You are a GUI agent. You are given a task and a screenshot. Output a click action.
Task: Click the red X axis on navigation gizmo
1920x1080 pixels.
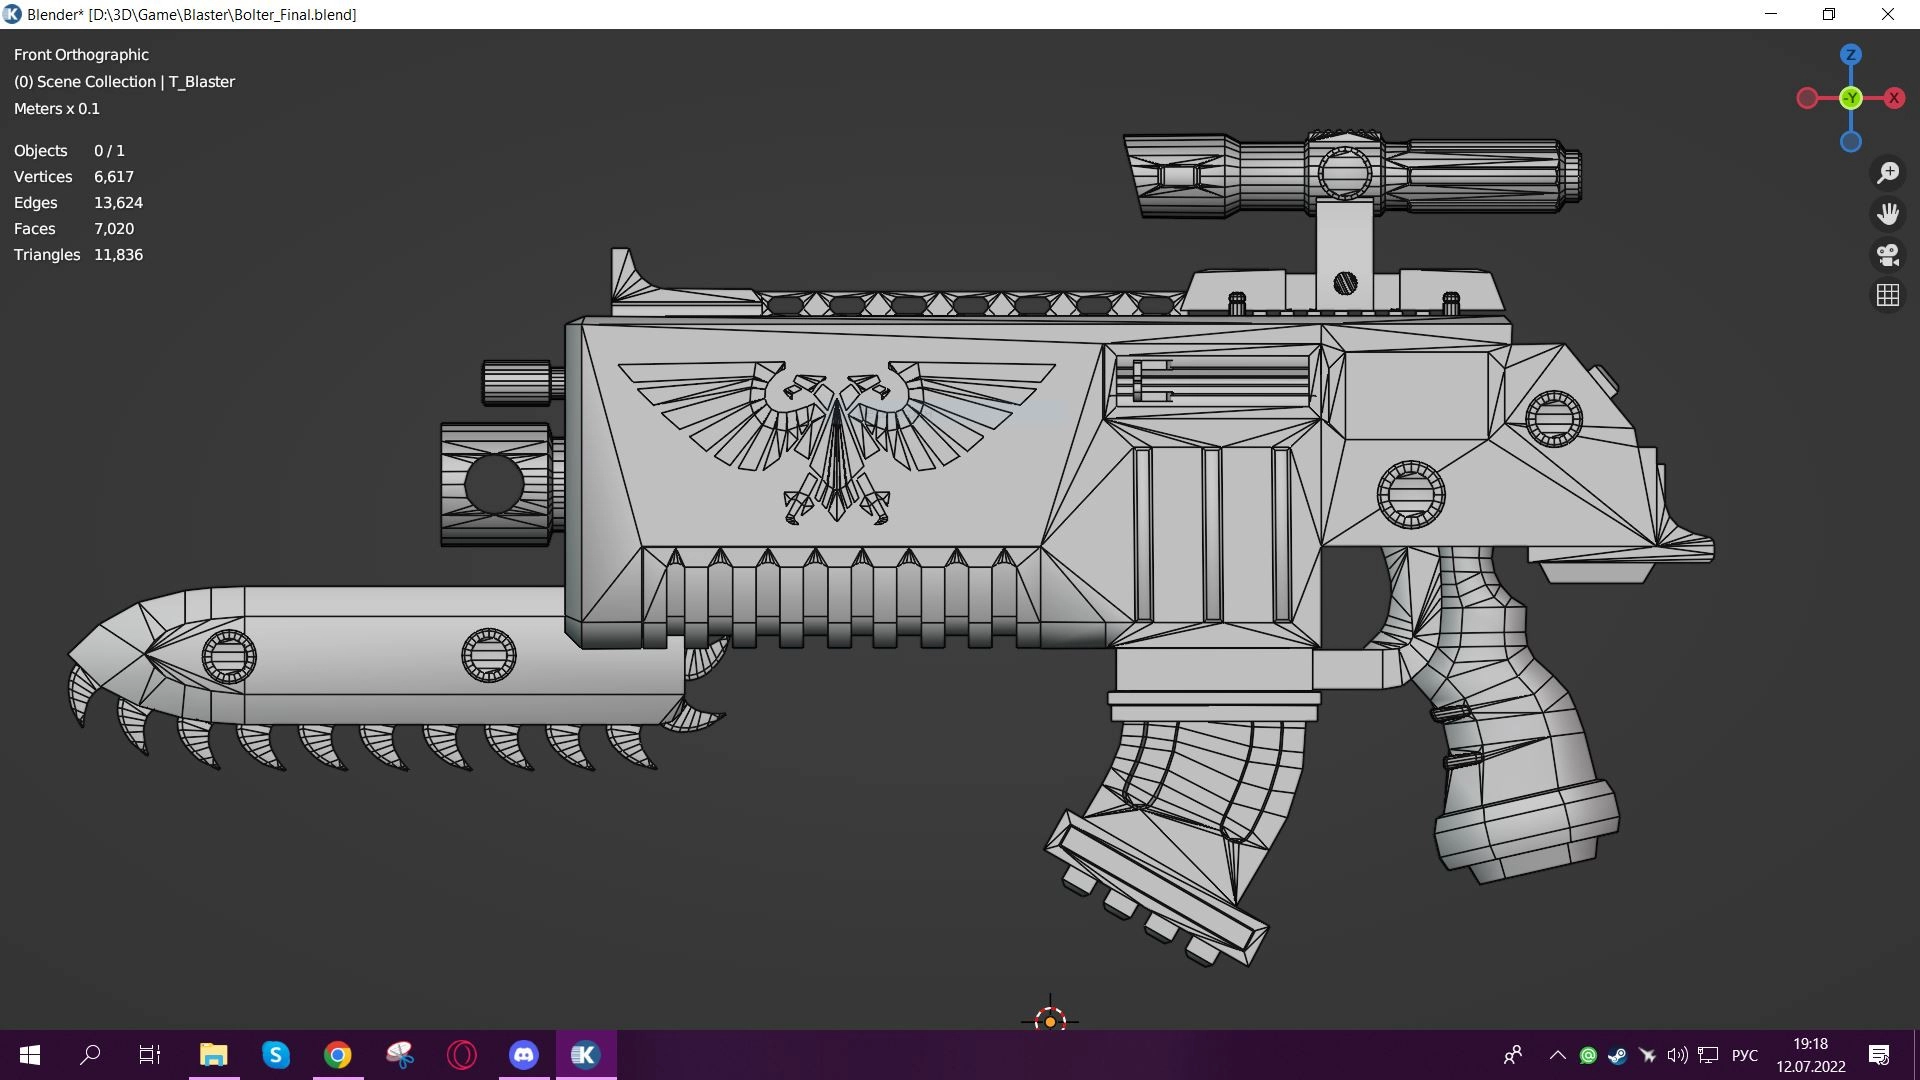pos(1894,98)
